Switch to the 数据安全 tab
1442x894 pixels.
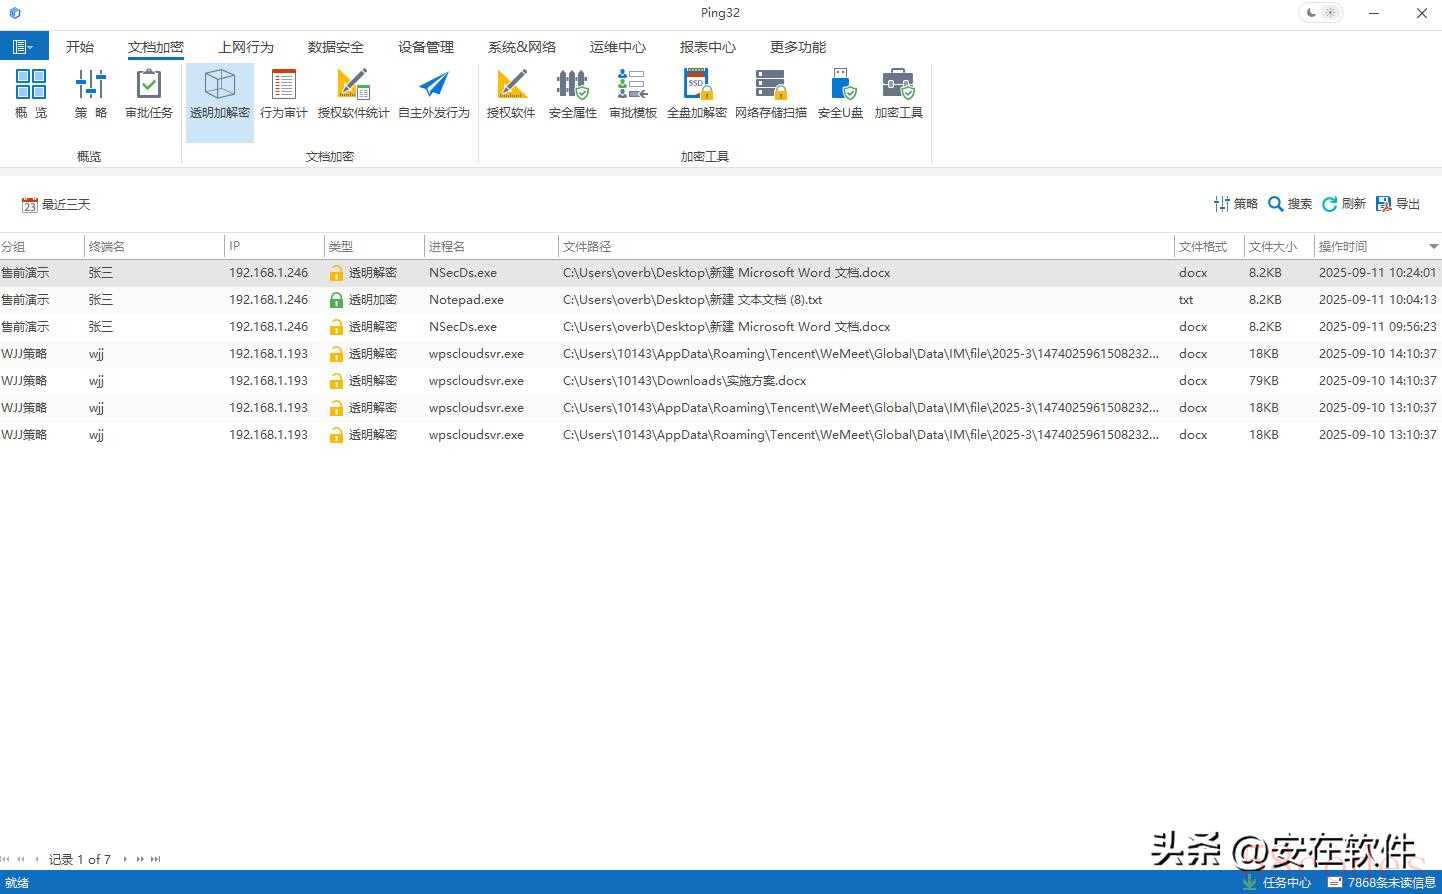pyautogui.click(x=335, y=47)
